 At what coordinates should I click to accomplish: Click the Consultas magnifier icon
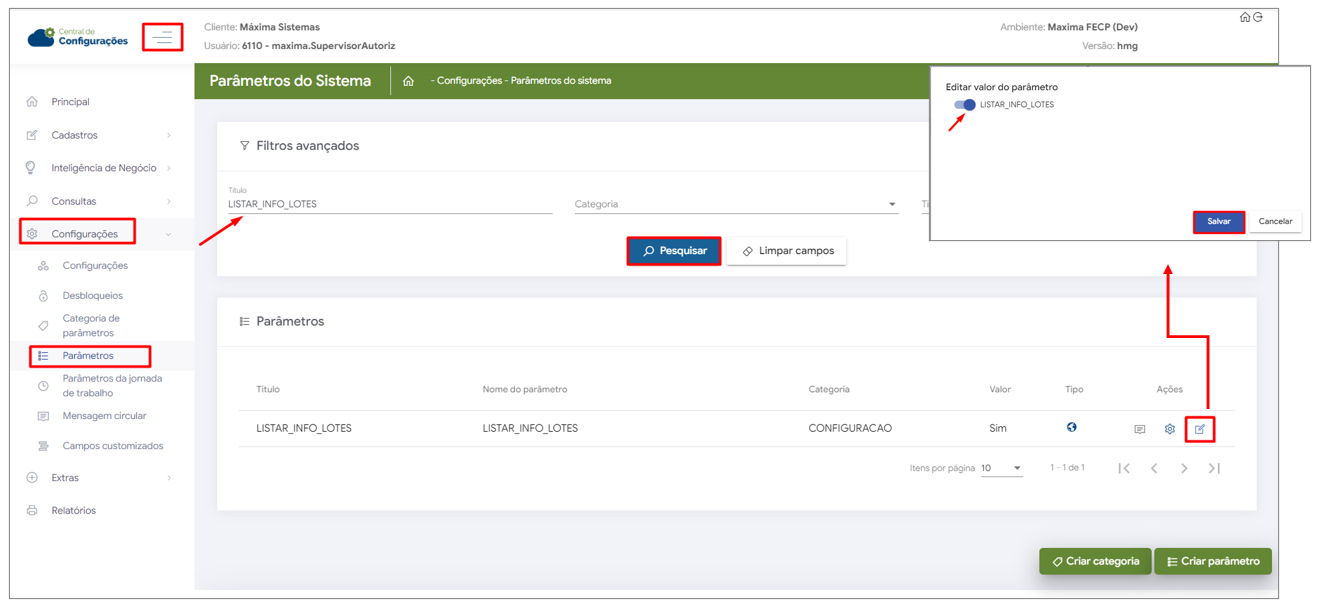pos(32,201)
